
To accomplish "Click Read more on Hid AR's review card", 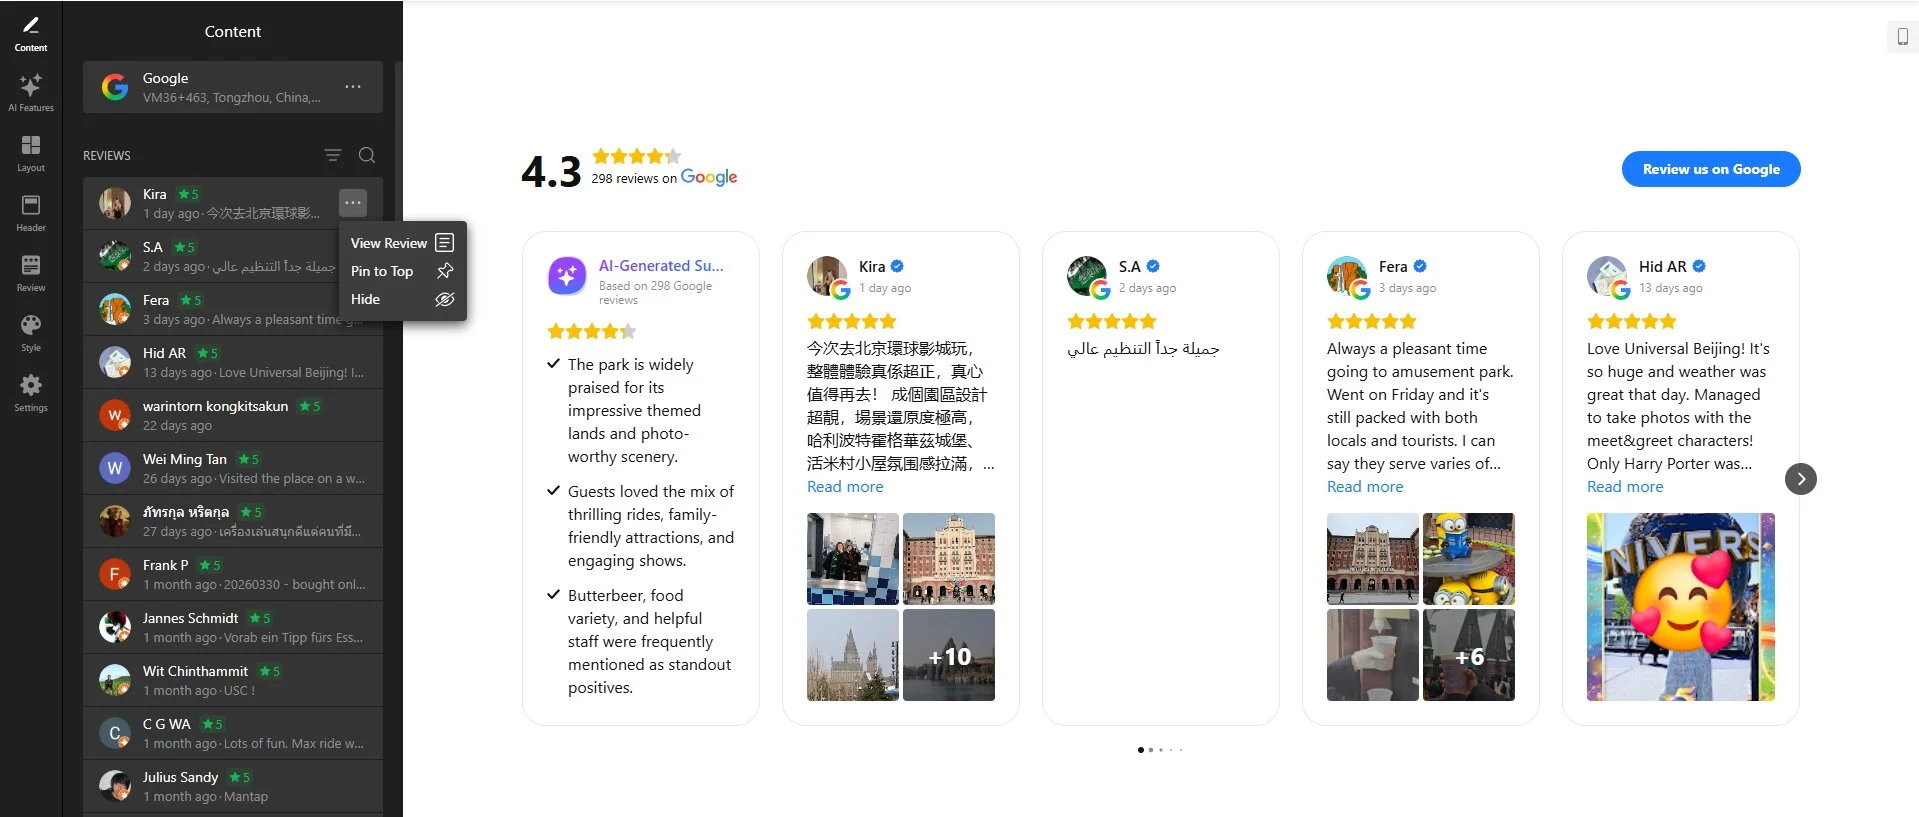I will (x=1625, y=487).
